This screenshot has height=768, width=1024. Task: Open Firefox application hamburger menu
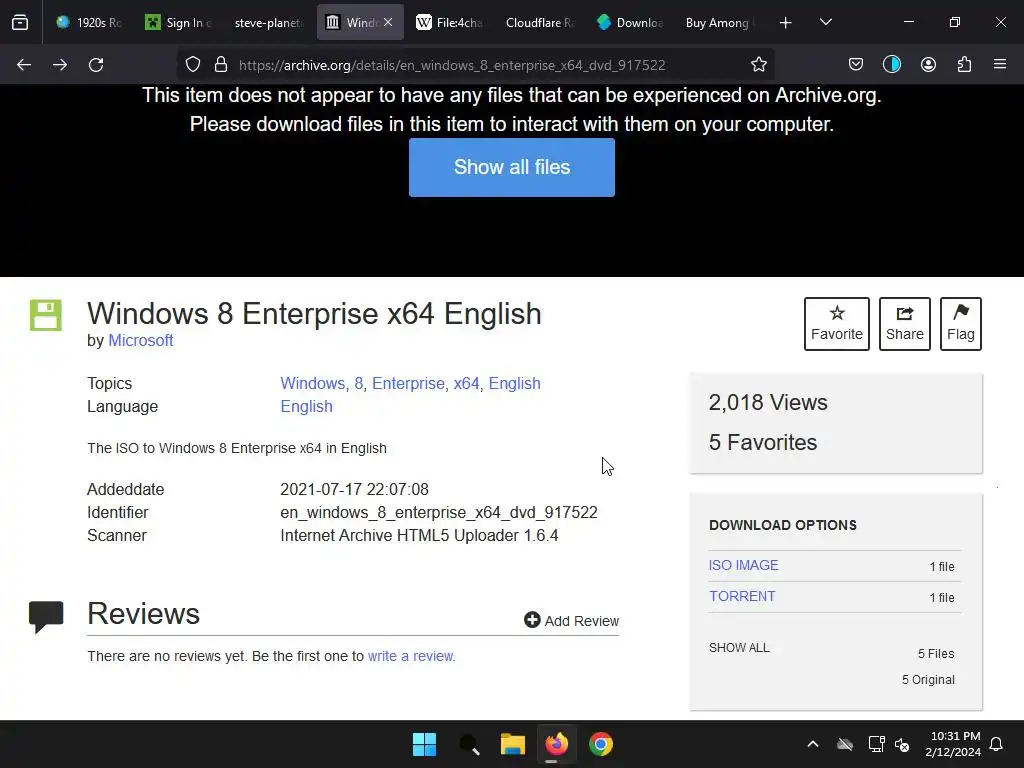[x=1000, y=64]
